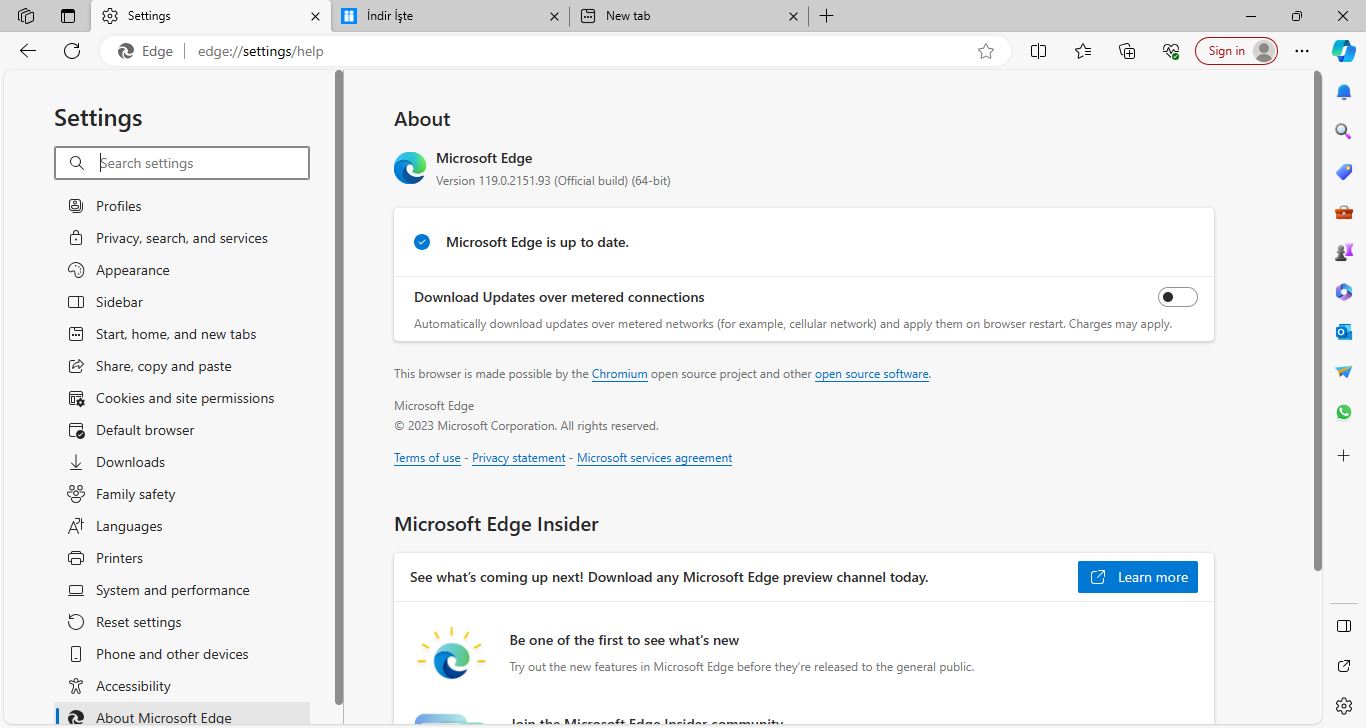Open the Favorites list
Screen dimensions: 1366x728
point(1083,51)
